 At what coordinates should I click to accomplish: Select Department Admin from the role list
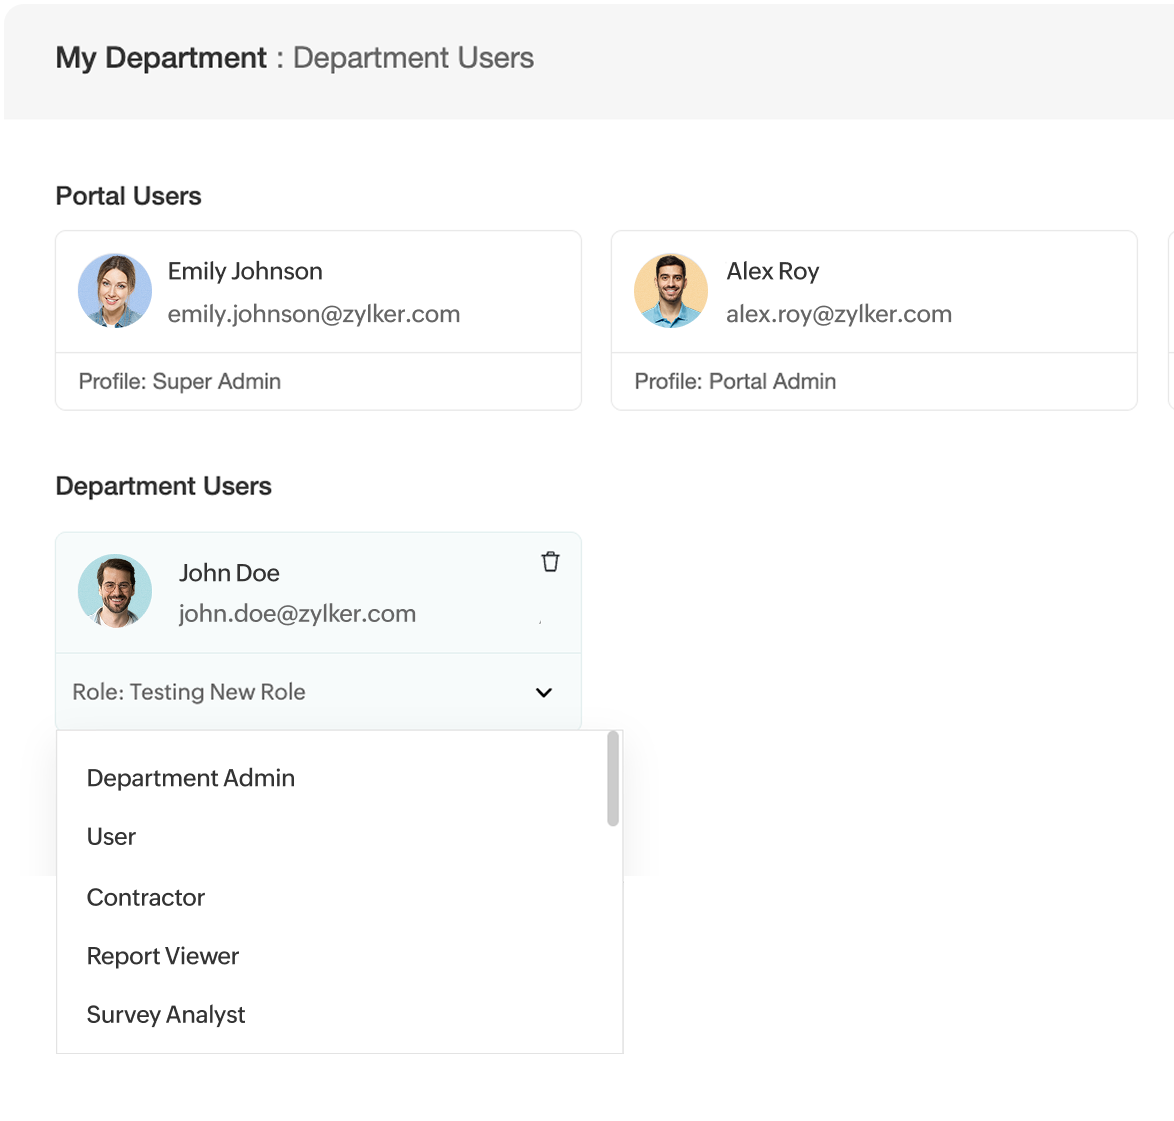tap(190, 778)
